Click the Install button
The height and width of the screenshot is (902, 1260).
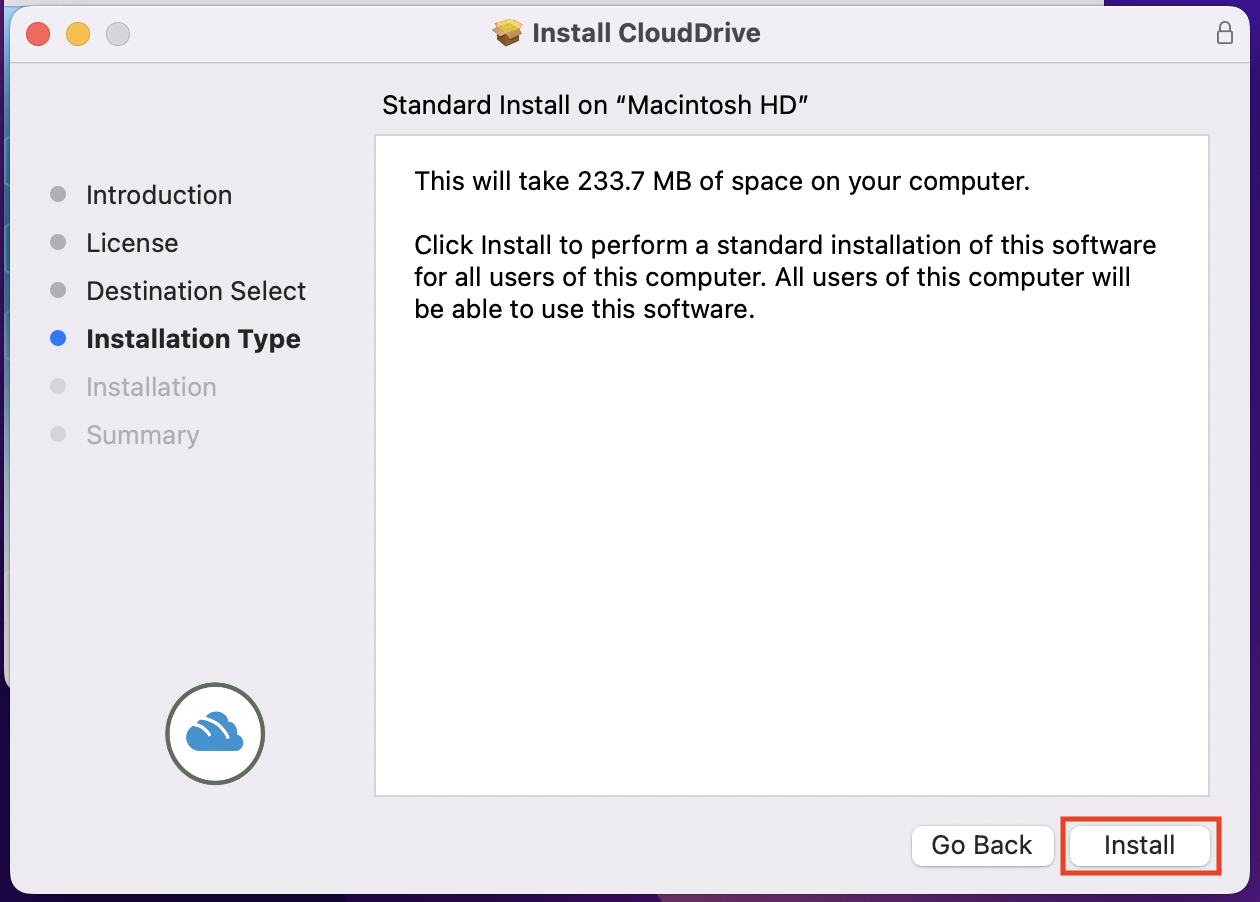(x=1139, y=846)
